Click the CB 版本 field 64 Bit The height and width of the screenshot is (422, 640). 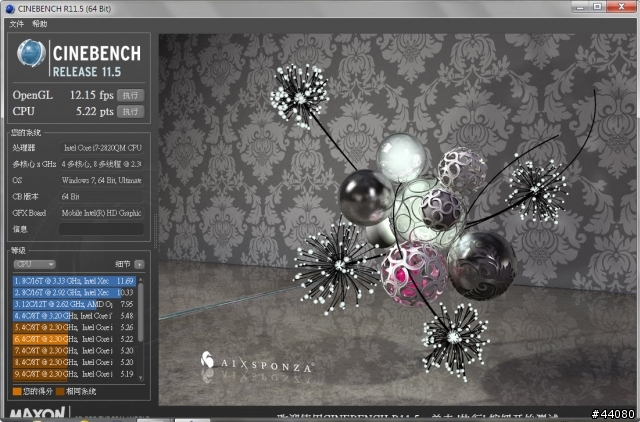coord(102,197)
